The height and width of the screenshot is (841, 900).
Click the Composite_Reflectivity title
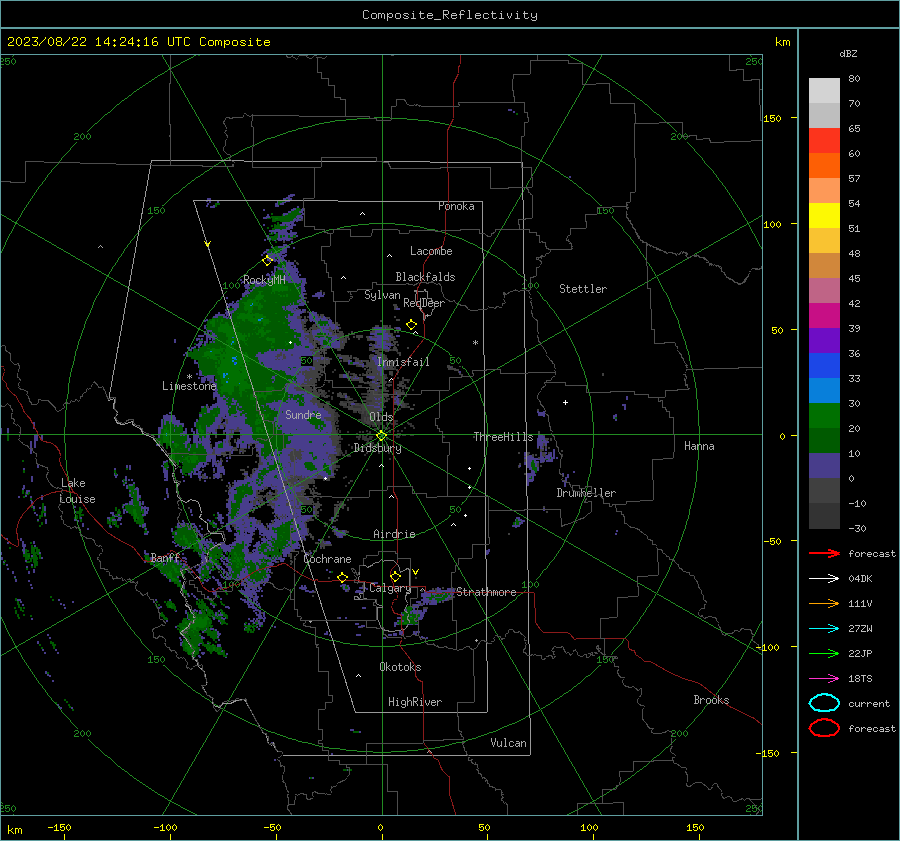(450, 15)
